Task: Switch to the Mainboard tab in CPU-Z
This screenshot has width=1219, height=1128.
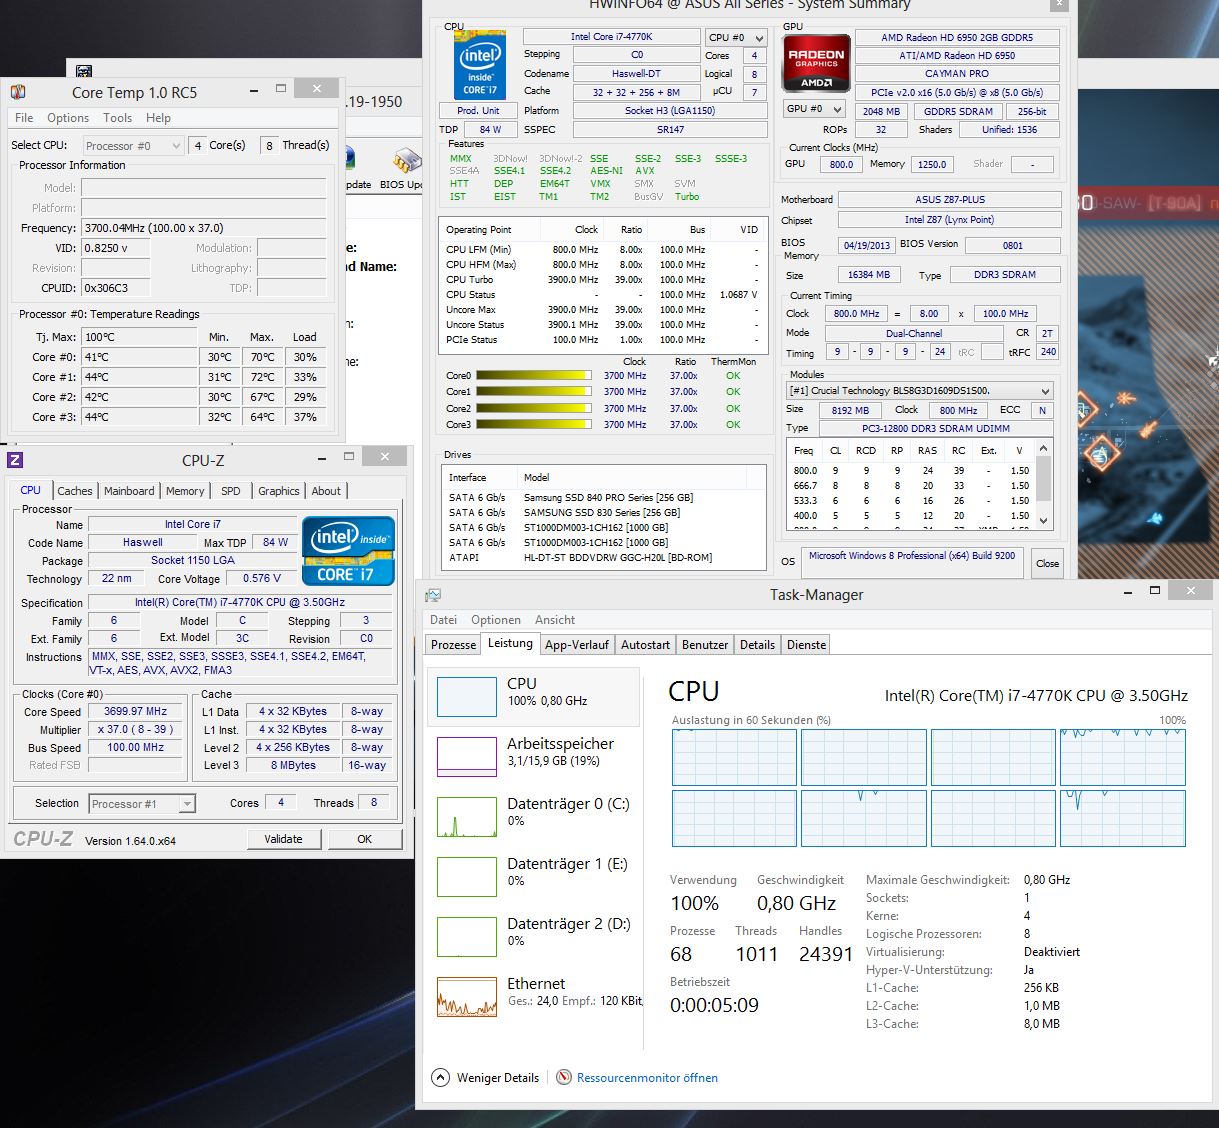Action: point(129,491)
